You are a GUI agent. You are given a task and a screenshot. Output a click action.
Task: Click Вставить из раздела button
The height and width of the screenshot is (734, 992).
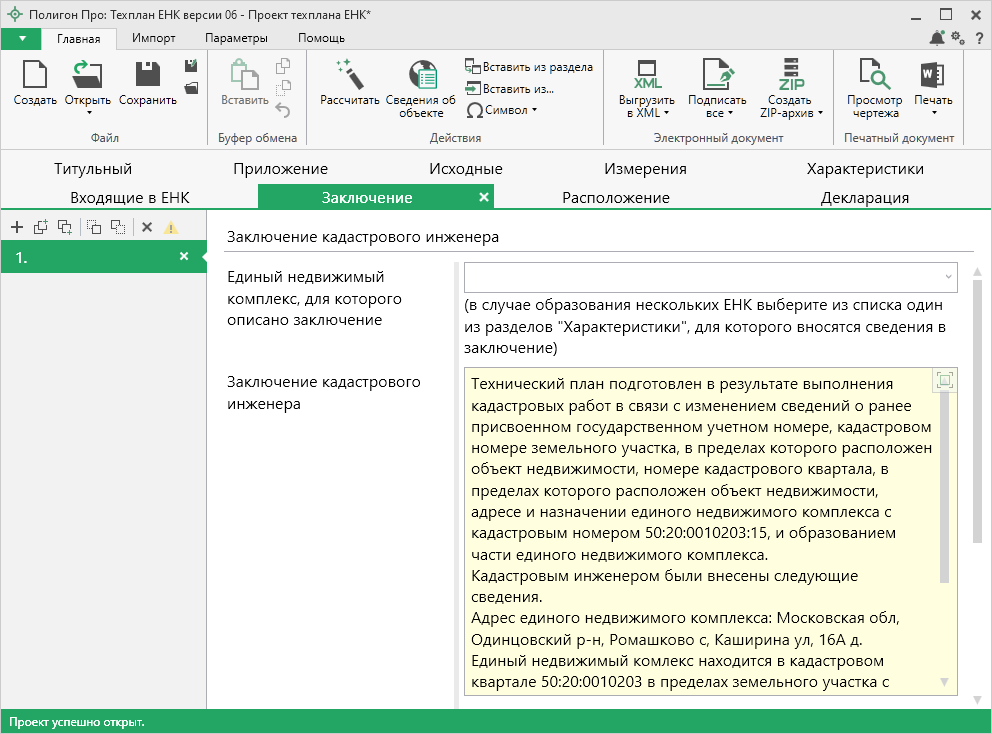point(529,67)
